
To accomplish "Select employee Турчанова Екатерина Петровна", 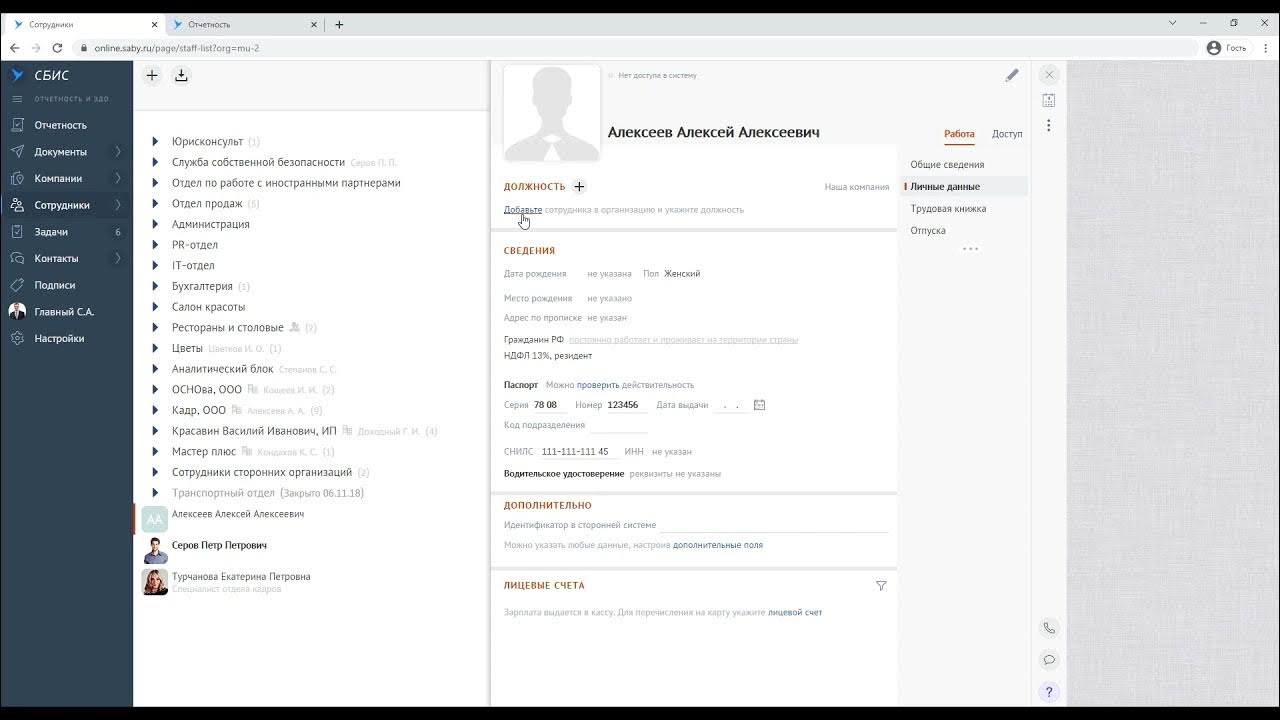I will [x=241, y=577].
